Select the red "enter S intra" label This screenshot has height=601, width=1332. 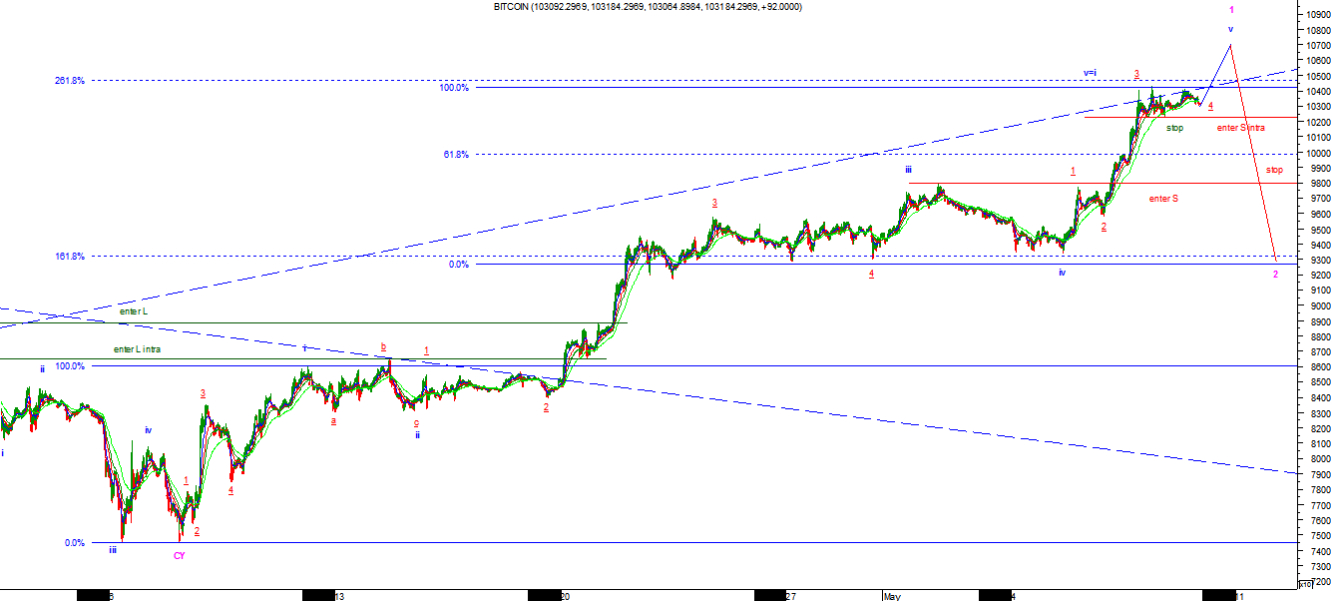click(x=1240, y=128)
